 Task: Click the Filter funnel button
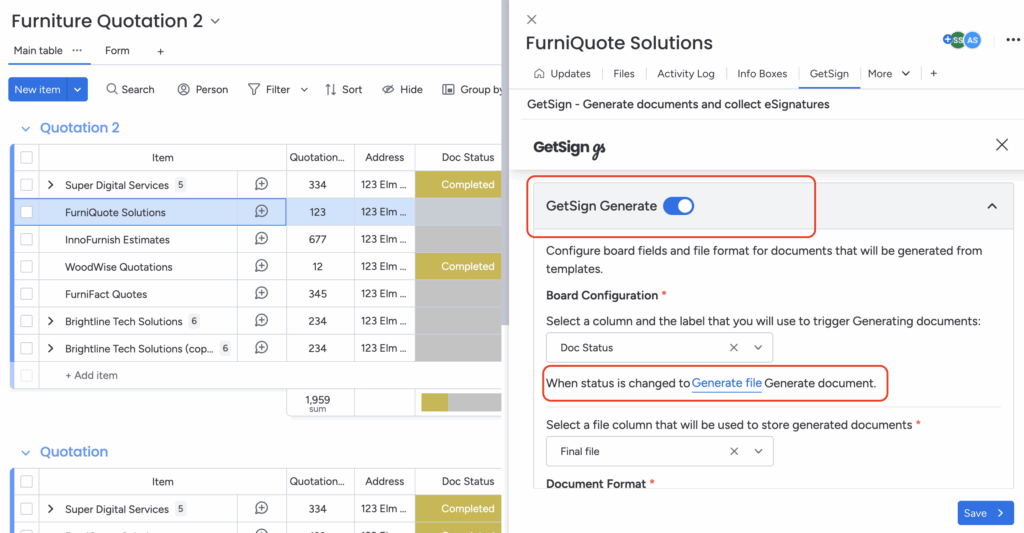(x=269, y=89)
